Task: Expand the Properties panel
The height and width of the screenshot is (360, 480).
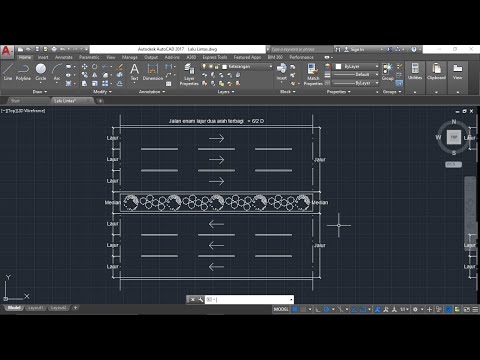Action: click(338, 92)
